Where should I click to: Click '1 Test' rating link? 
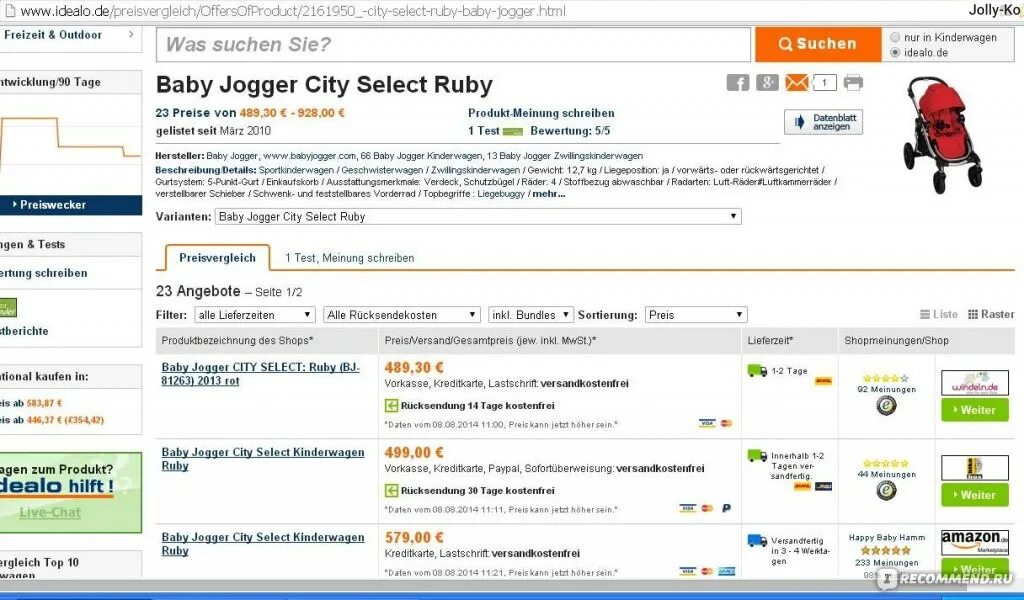pyautogui.click(x=483, y=131)
